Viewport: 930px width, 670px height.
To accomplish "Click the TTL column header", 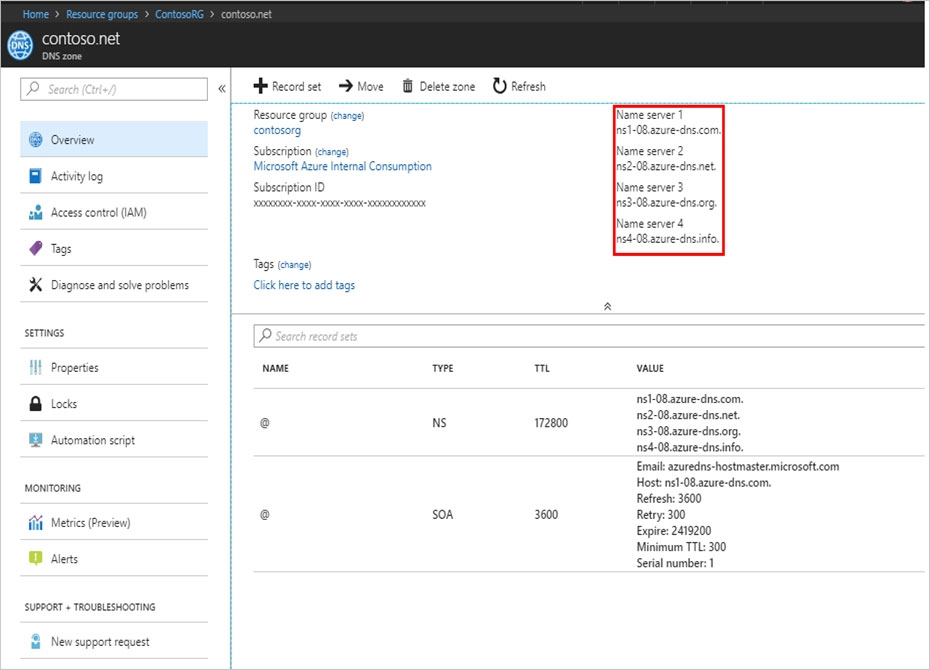I will [x=542, y=368].
